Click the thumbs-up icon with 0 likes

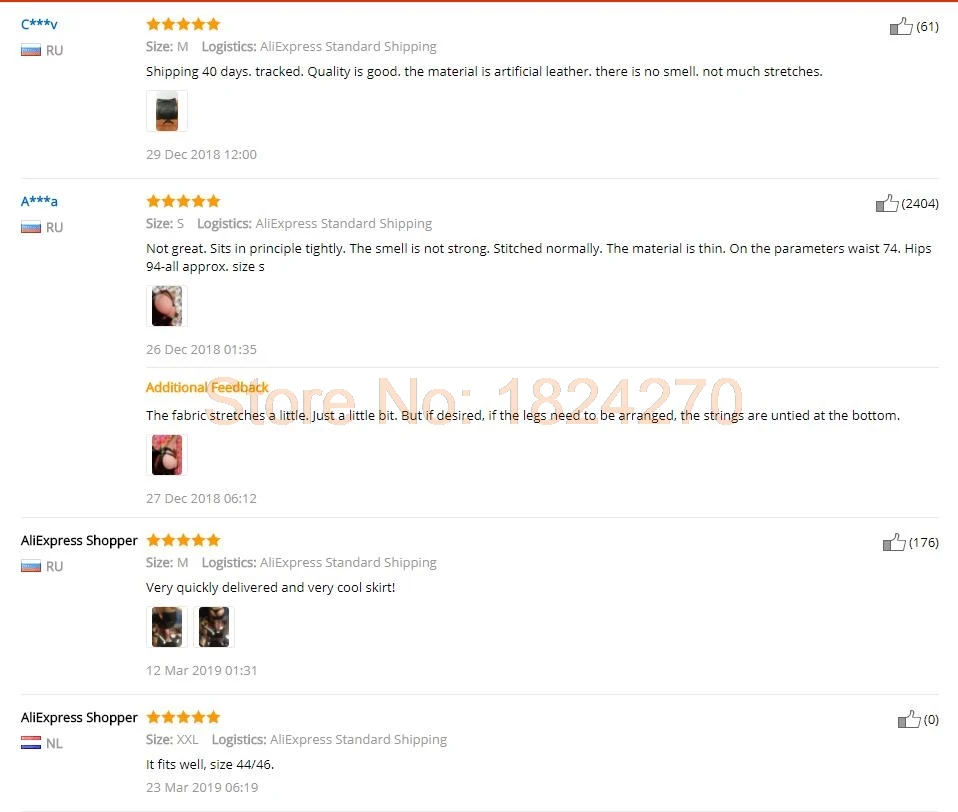click(x=909, y=719)
